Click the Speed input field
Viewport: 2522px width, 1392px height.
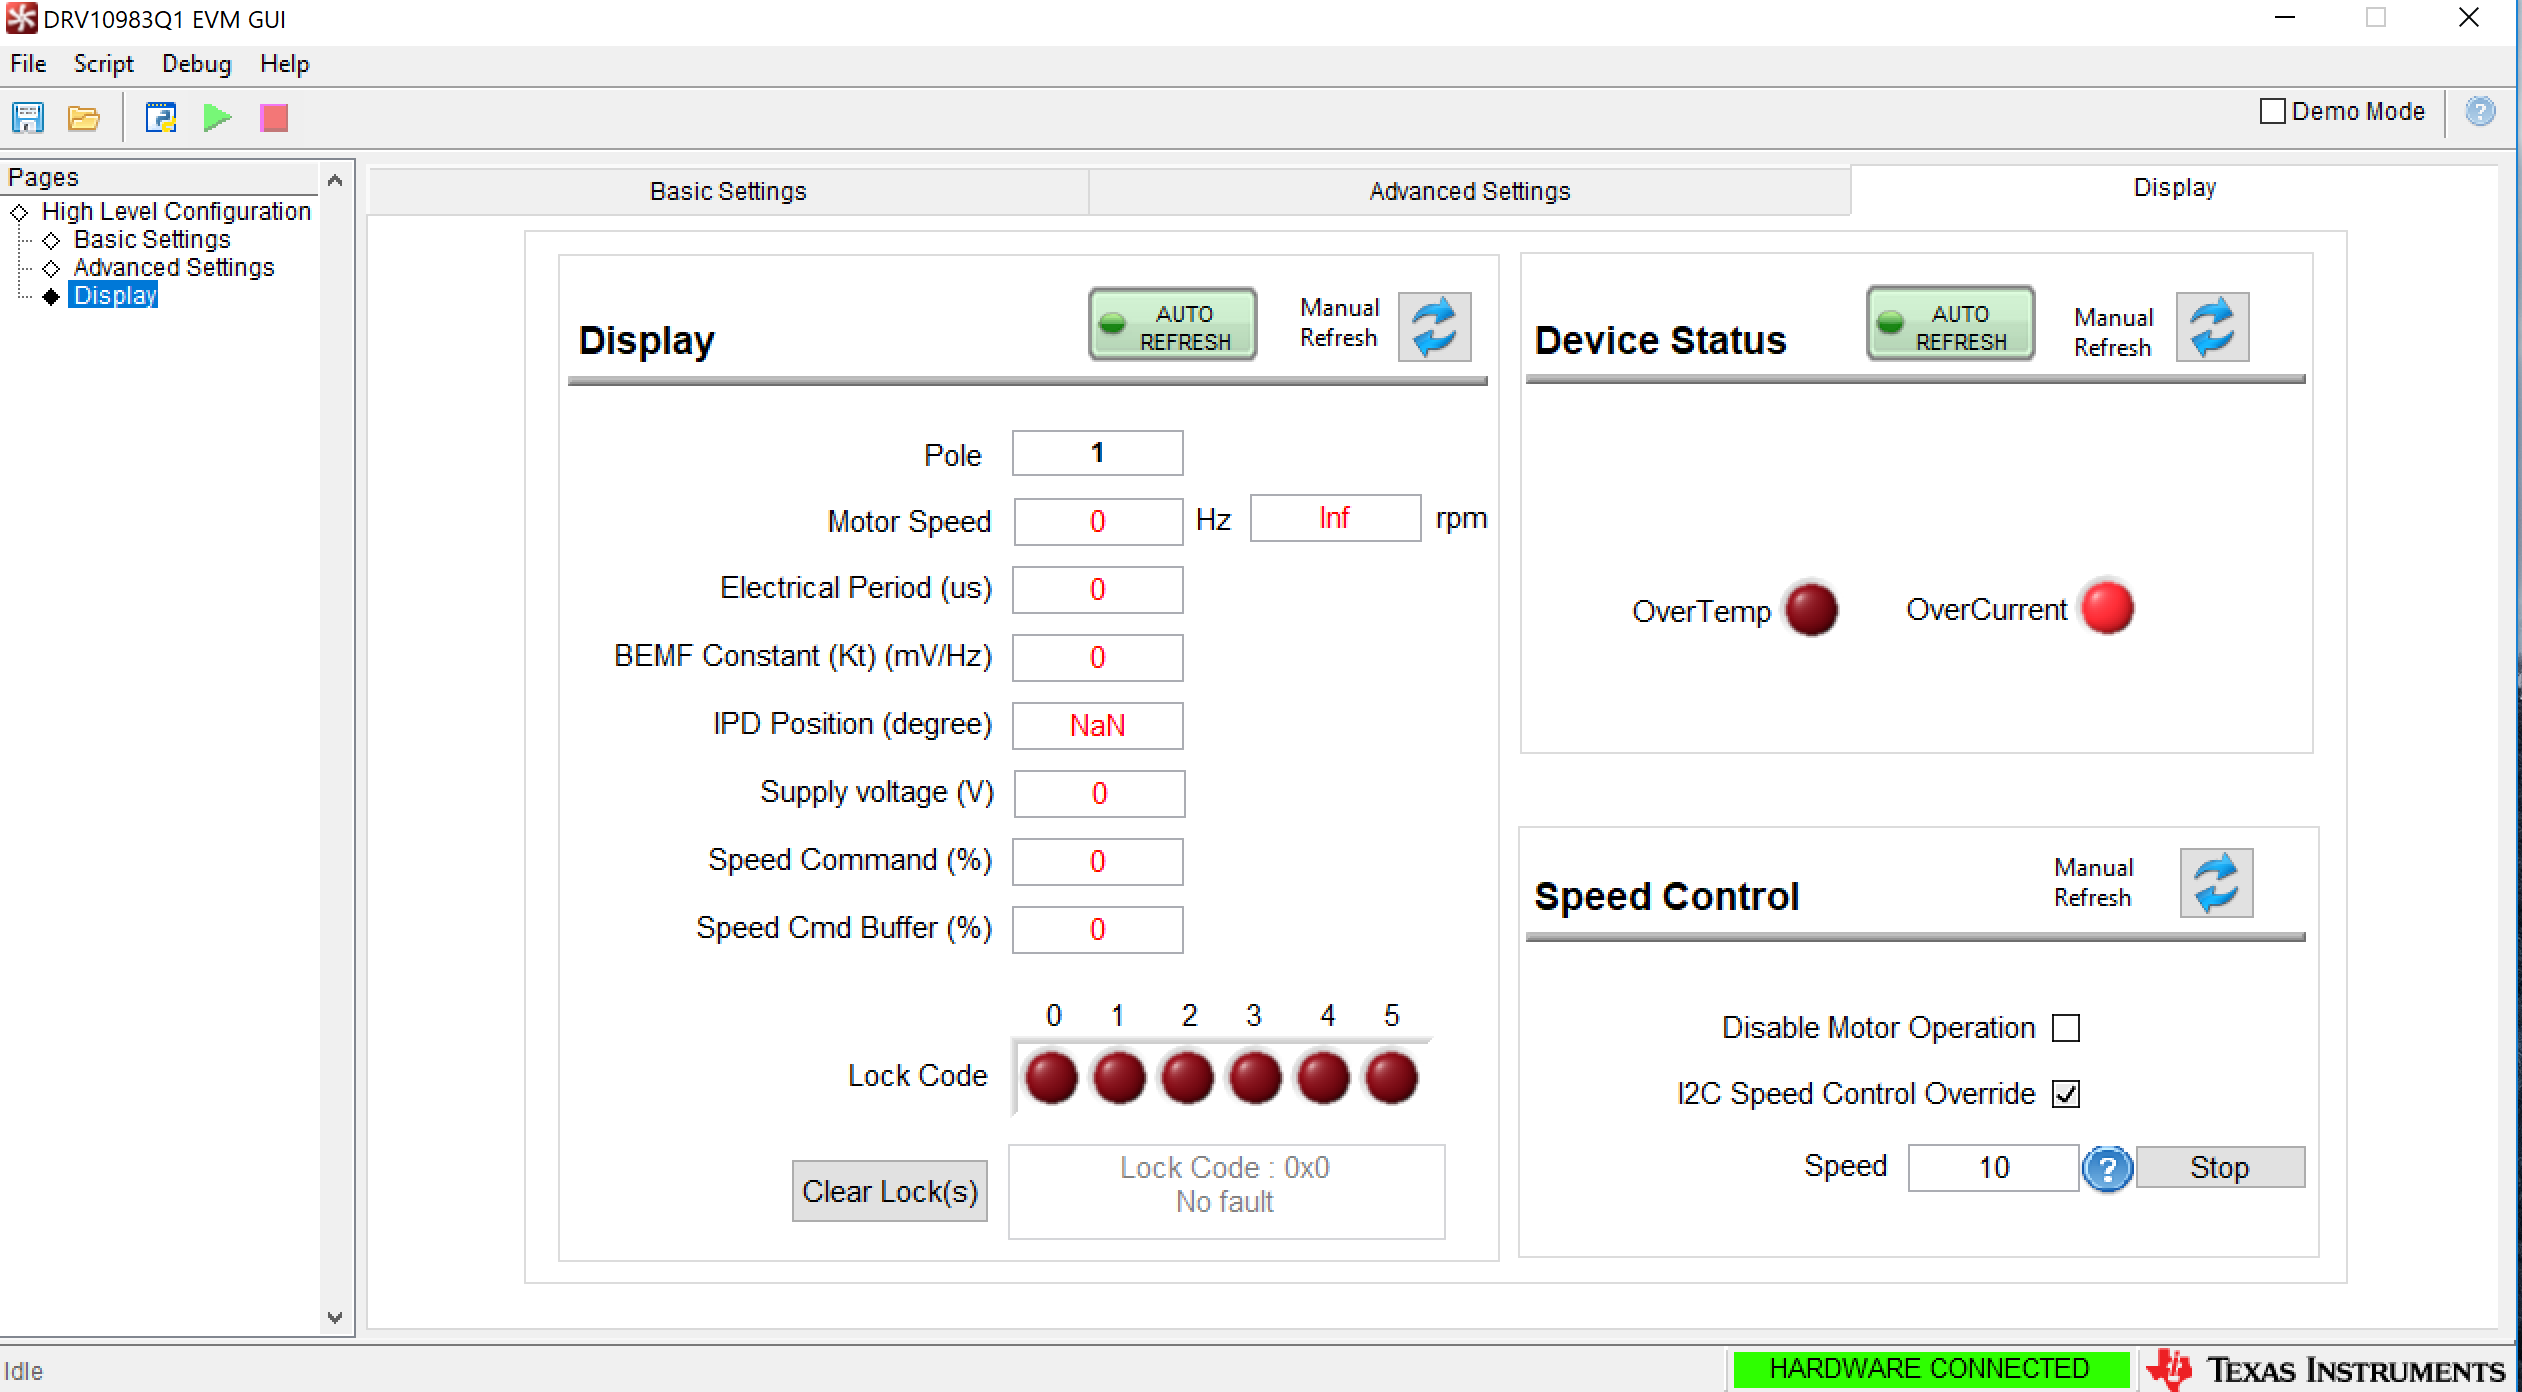(x=1993, y=1168)
